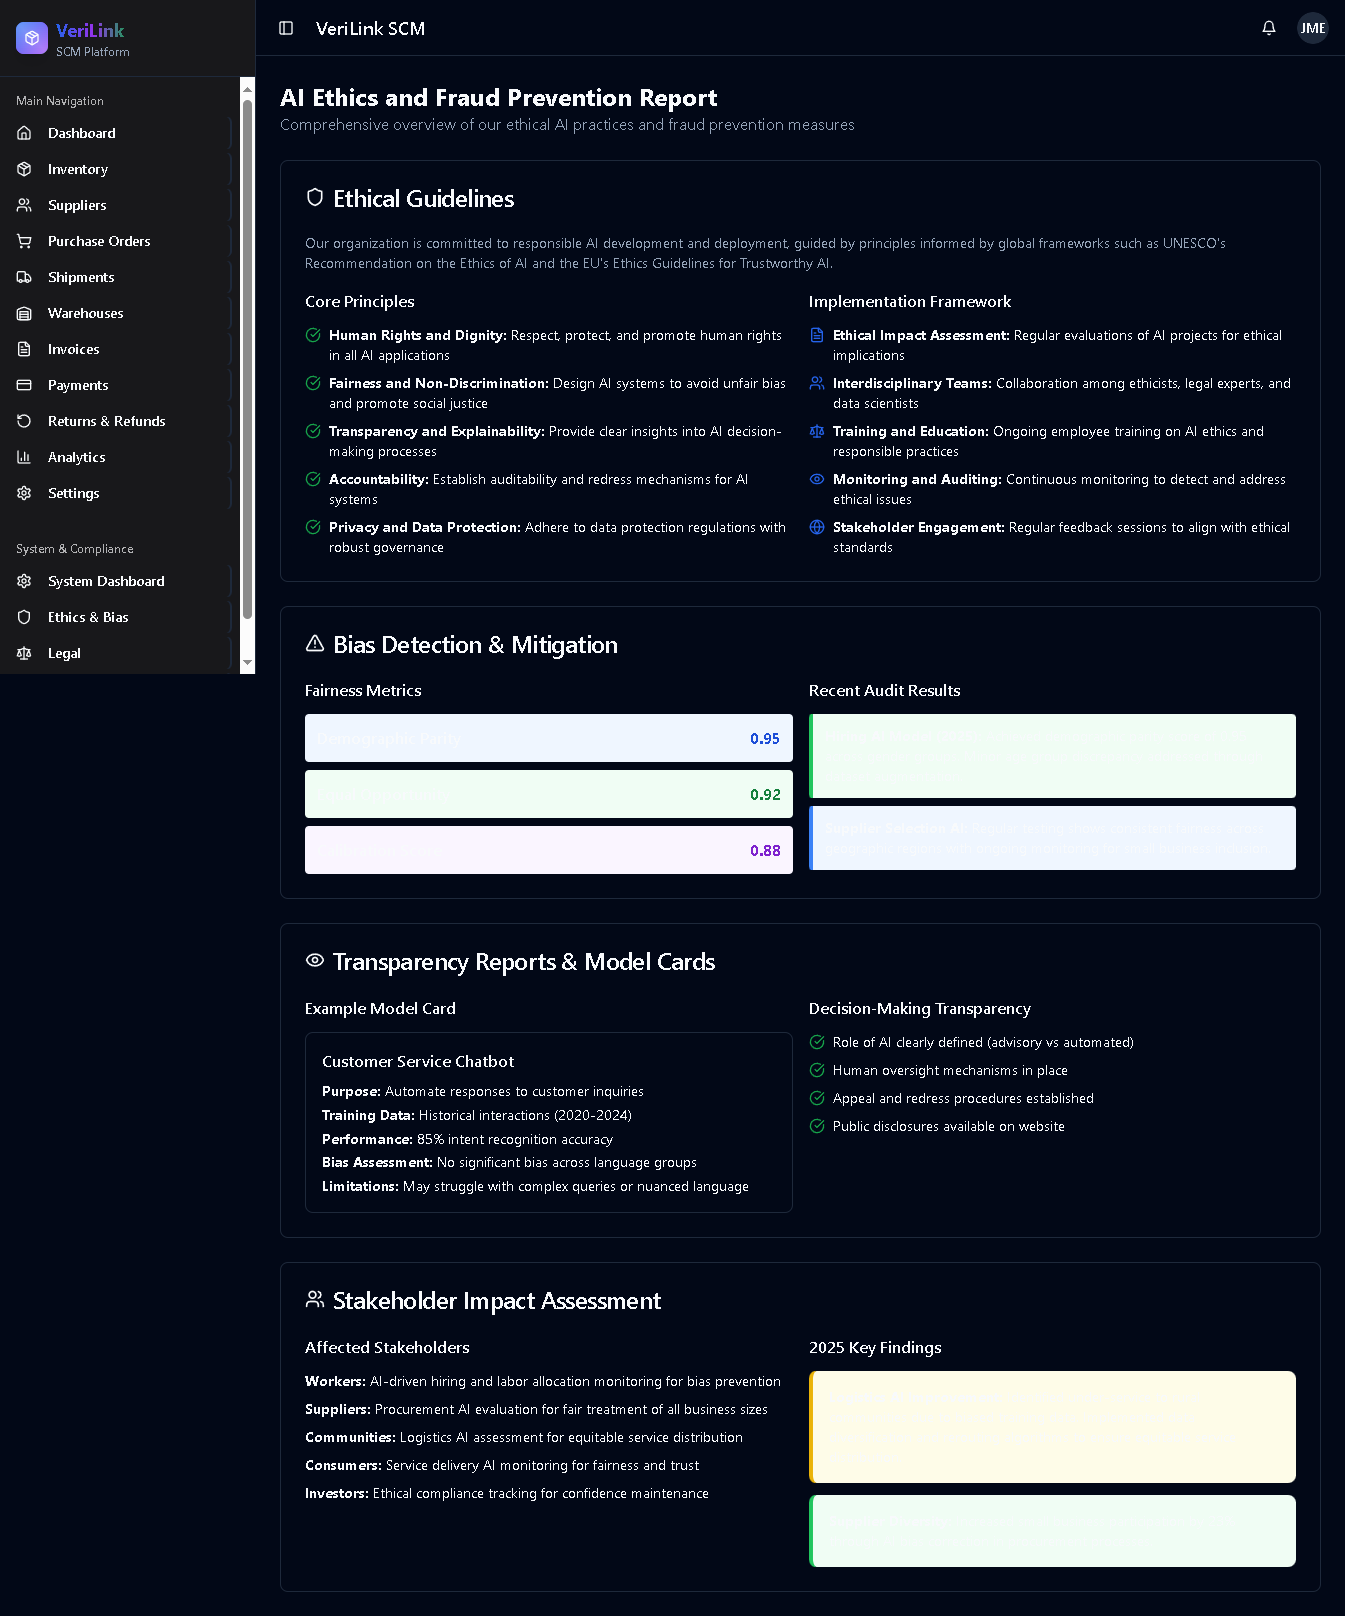Click sidebar scrollbar up arrow
This screenshot has height=1618, width=1345.
pos(248,88)
